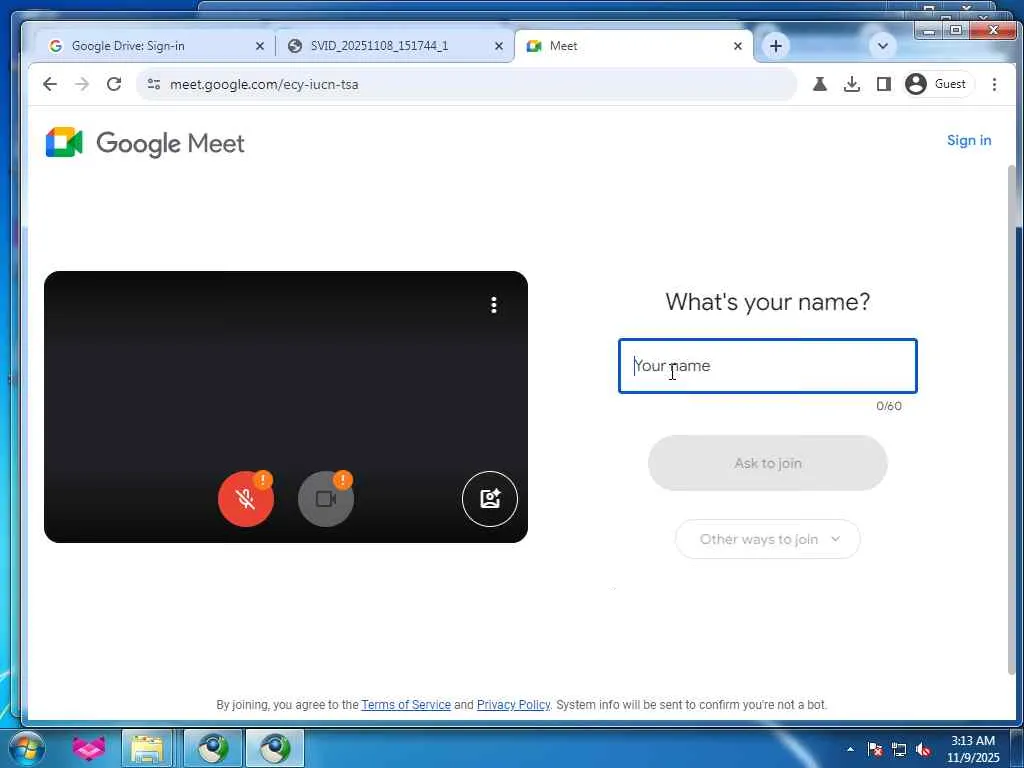Show hidden system tray icons

coord(850,749)
